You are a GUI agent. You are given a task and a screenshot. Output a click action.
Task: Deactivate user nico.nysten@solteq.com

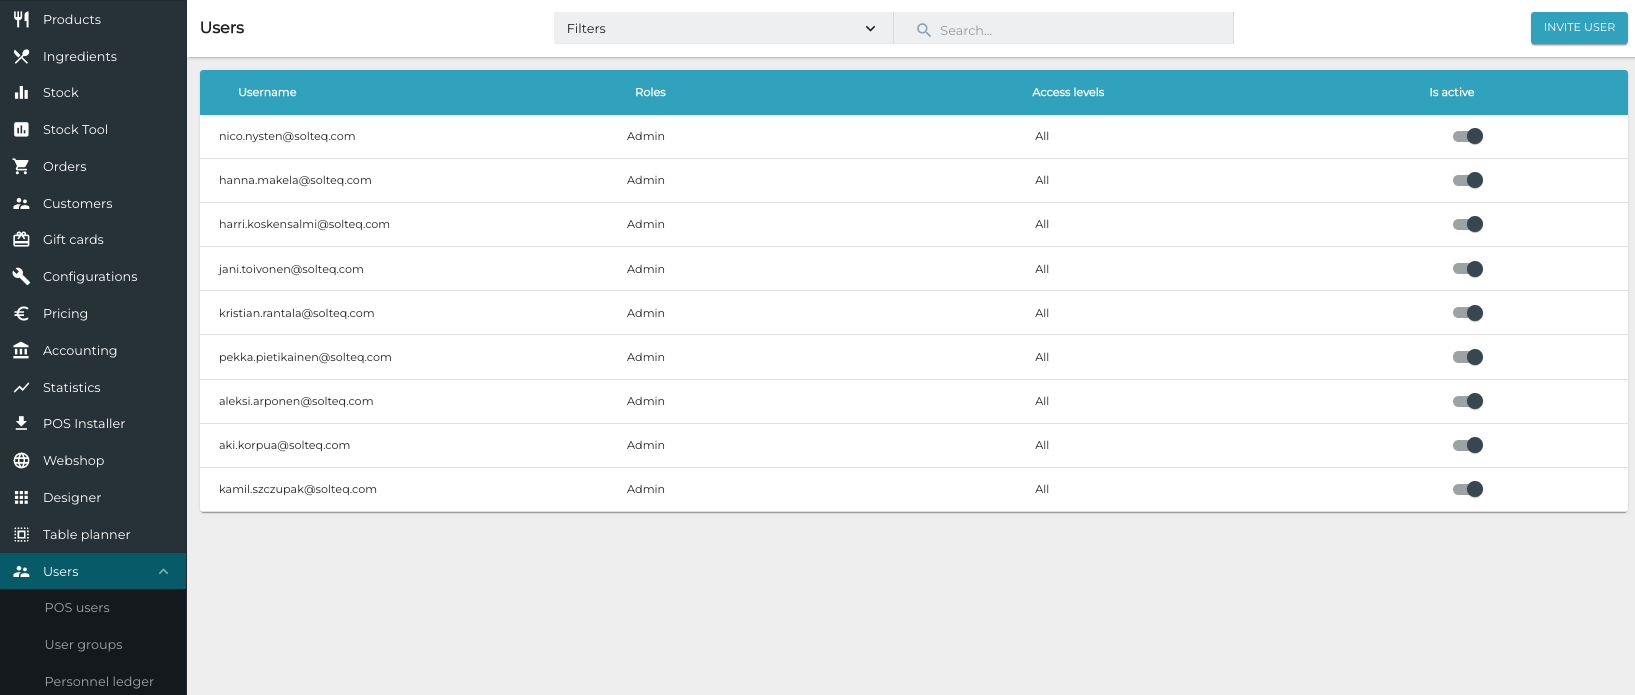[x=1467, y=137]
